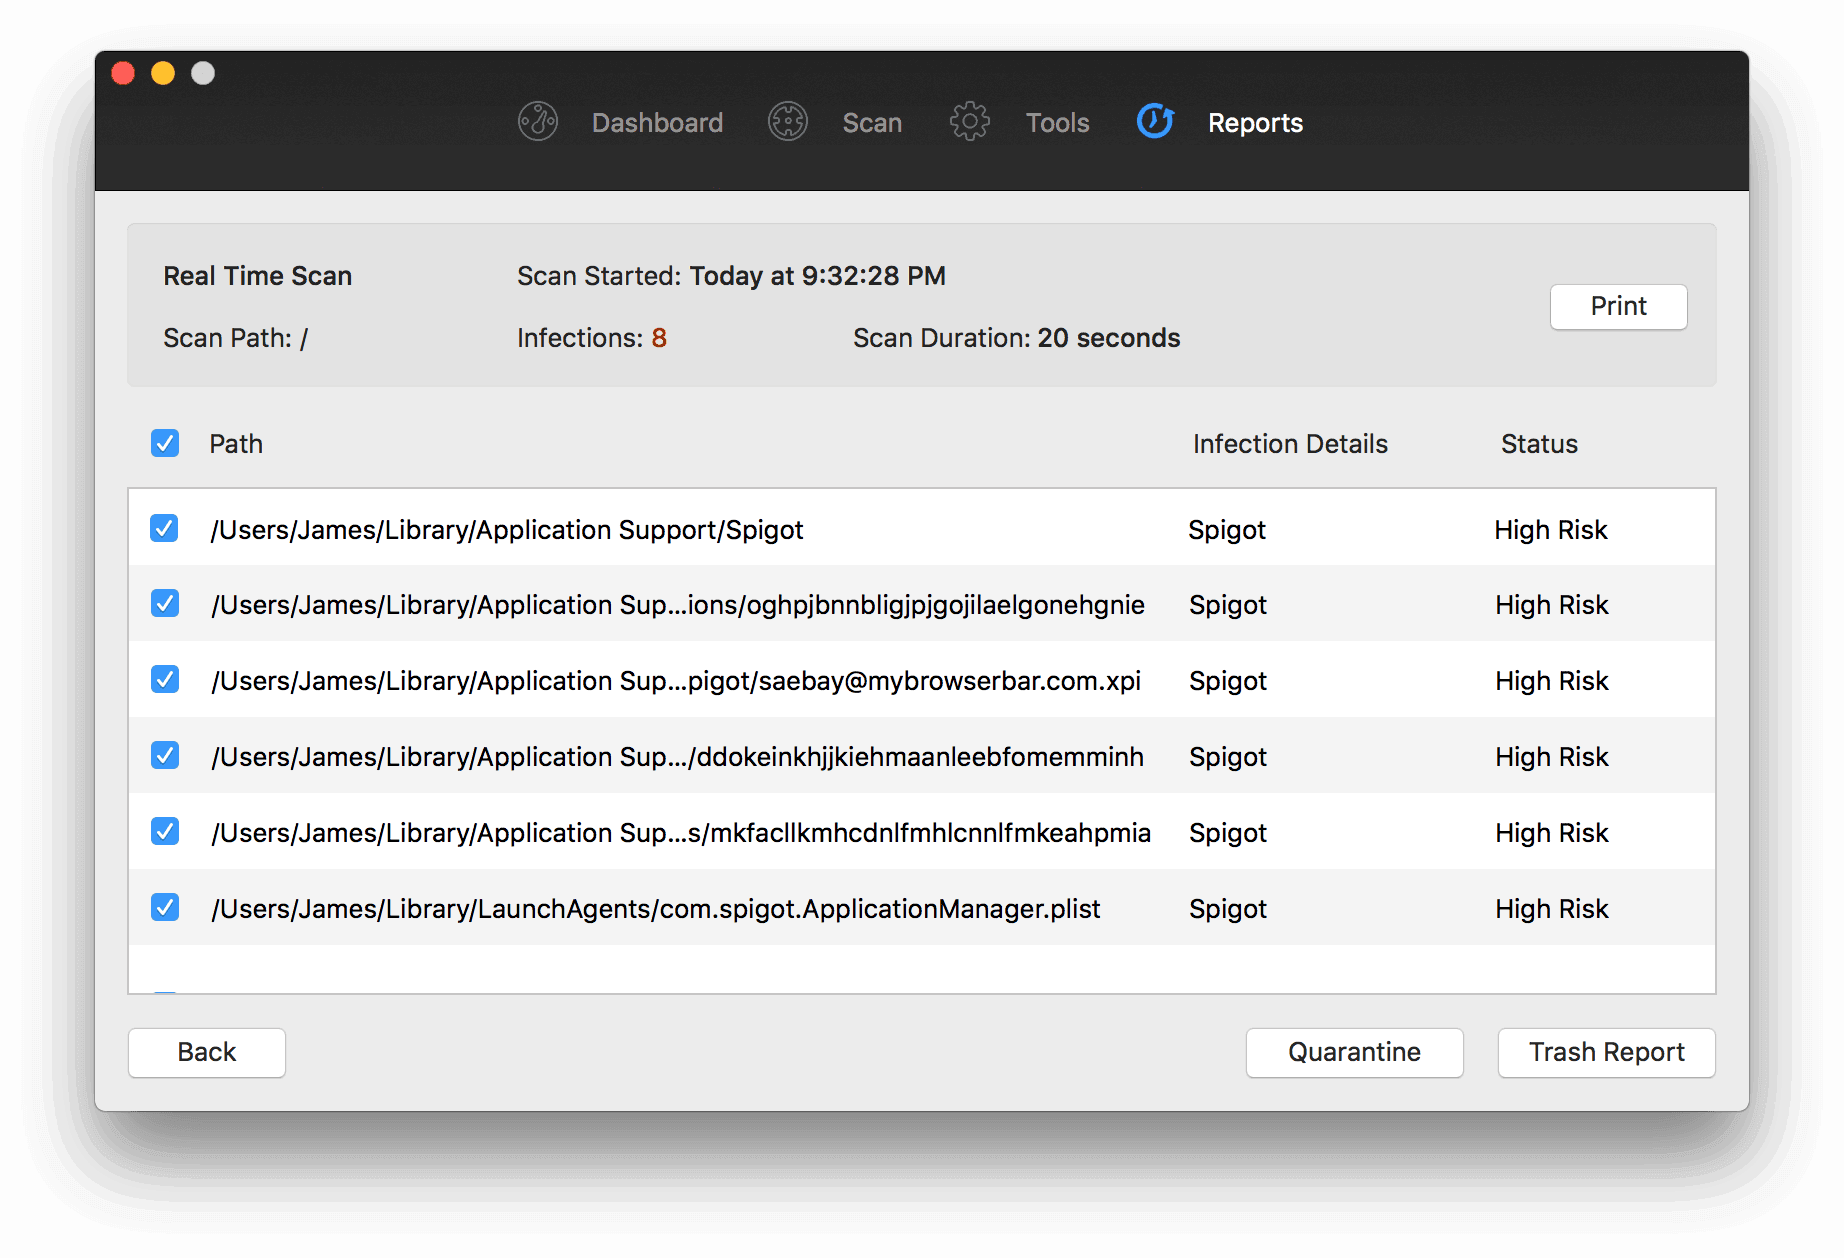Select the mkfacllkmhcdnlfmhlcnnlfmkeahpmia path row

coord(680,833)
